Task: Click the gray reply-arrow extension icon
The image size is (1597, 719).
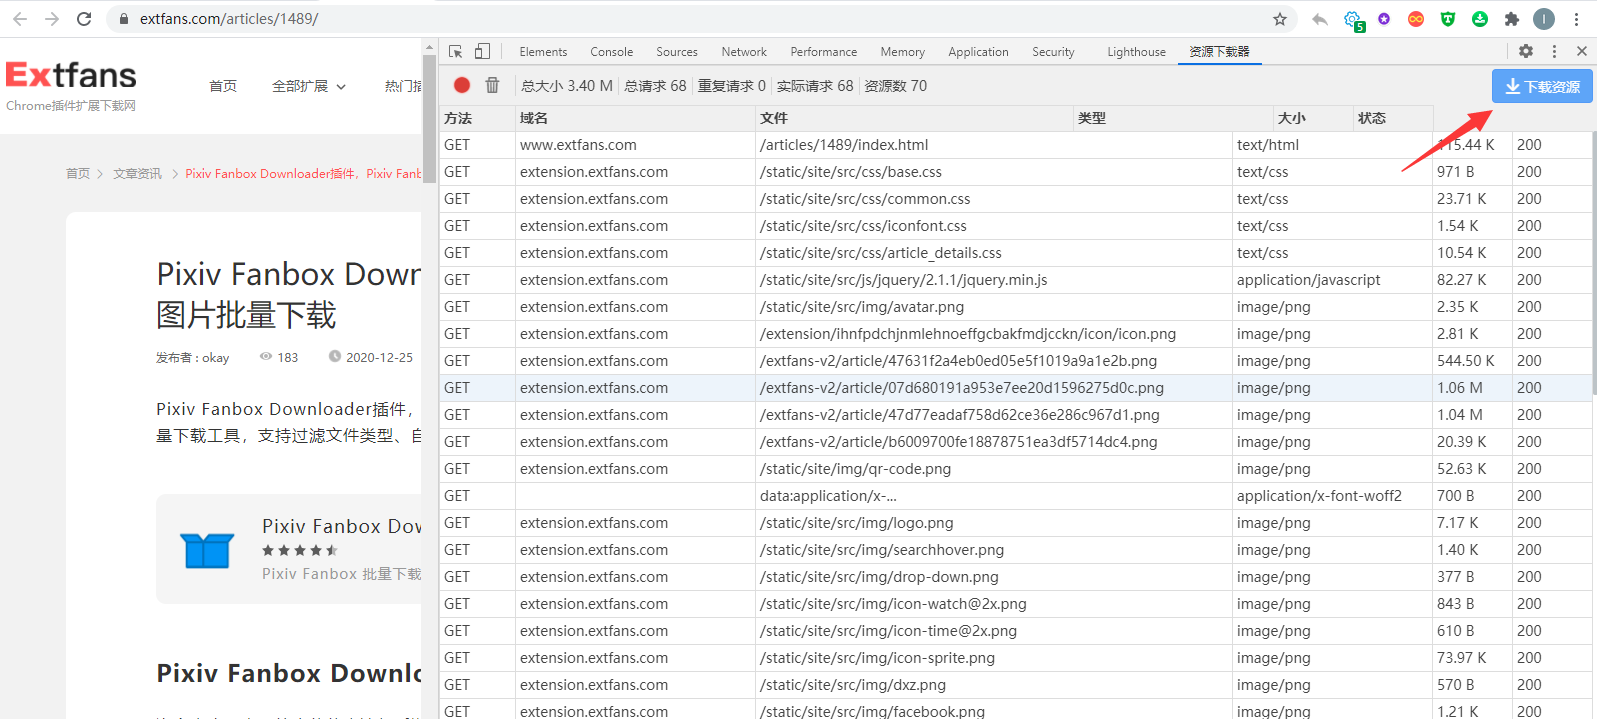Action: click(x=1320, y=19)
